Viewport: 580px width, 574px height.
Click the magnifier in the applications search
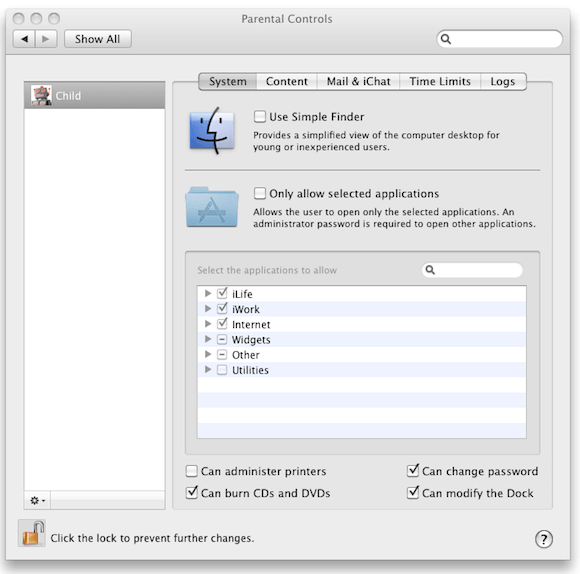coord(430,270)
